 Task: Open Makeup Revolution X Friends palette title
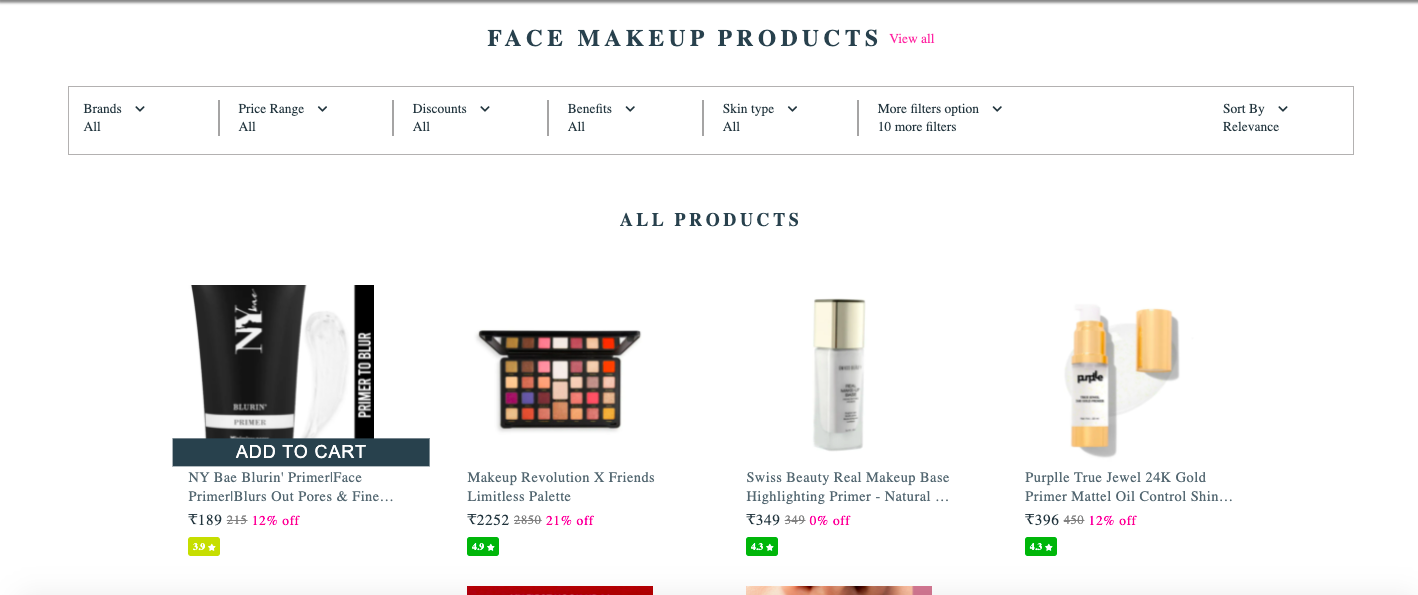561,487
